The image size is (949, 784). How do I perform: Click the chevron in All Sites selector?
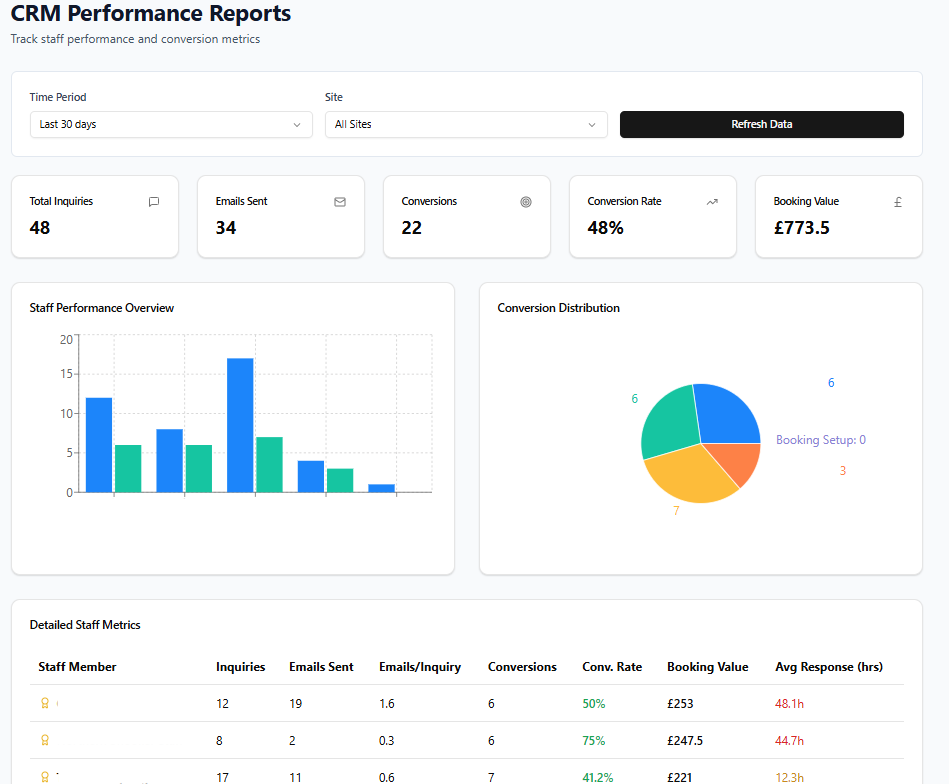[592, 125]
